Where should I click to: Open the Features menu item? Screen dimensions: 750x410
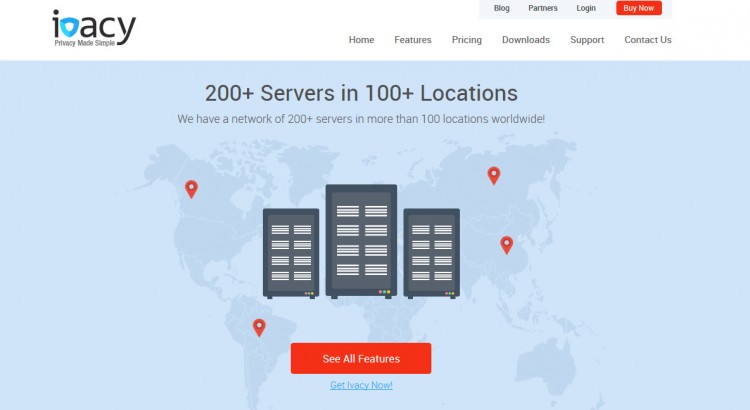point(413,40)
